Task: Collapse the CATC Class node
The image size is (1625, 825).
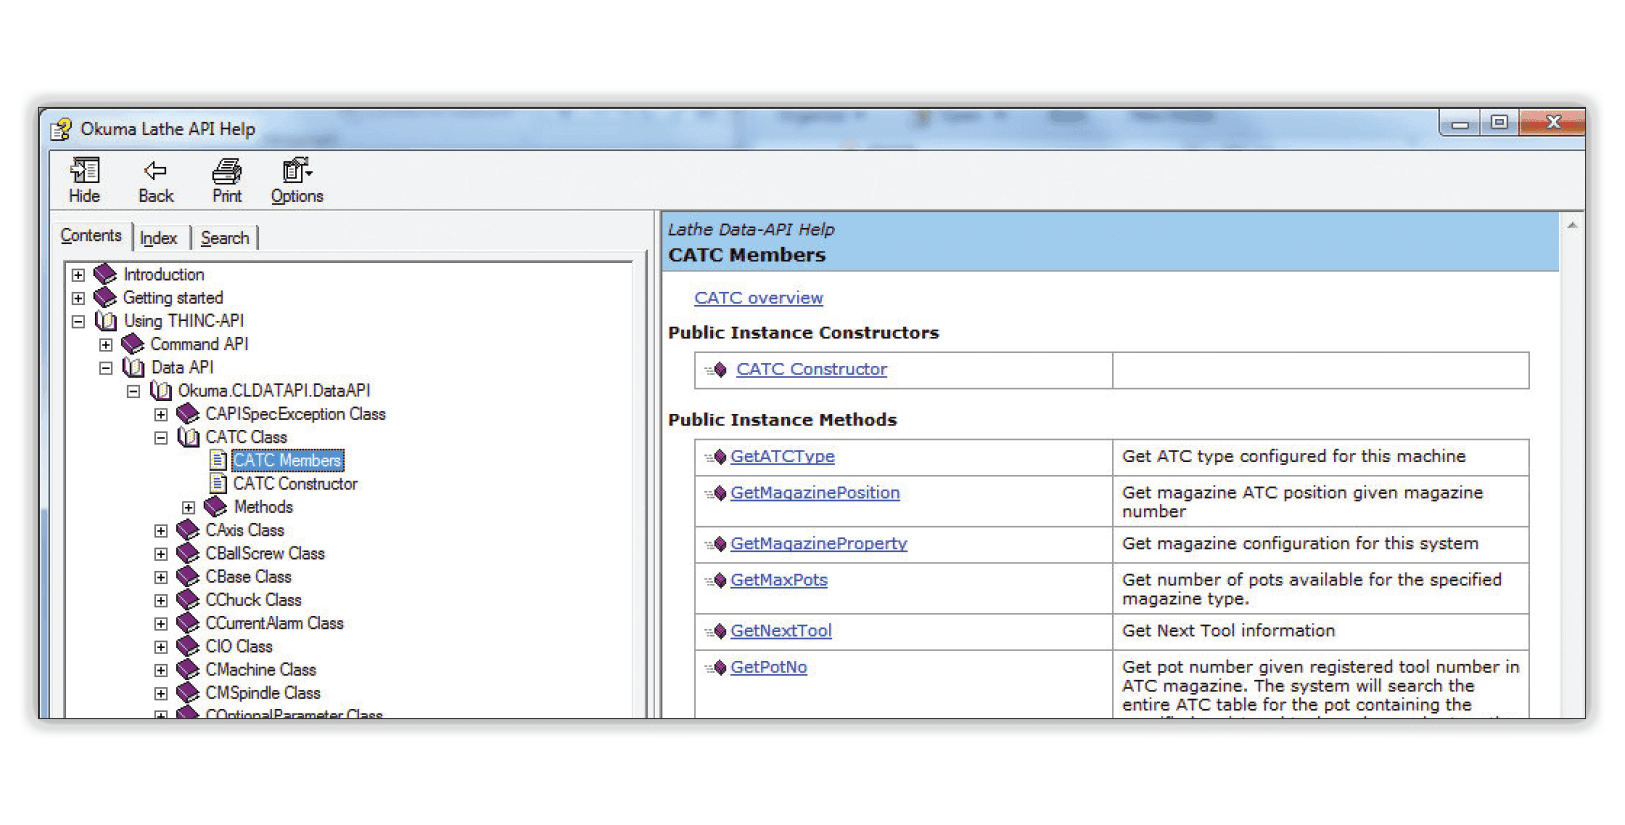Action: pos(161,438)
